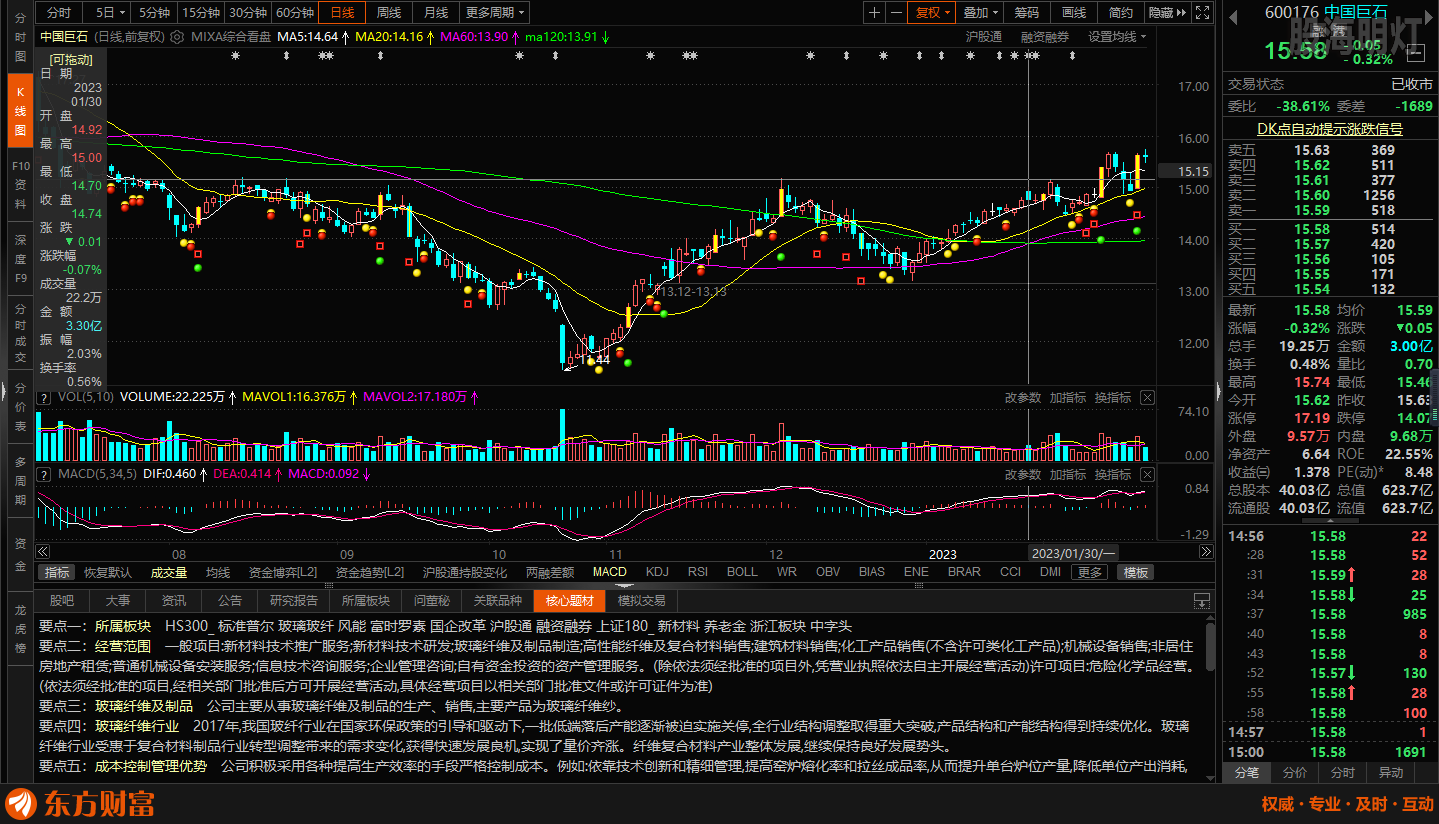Open the 叠加 overlay dropdown
Viewport: 1439px width, 824px height.
point(981,13)
